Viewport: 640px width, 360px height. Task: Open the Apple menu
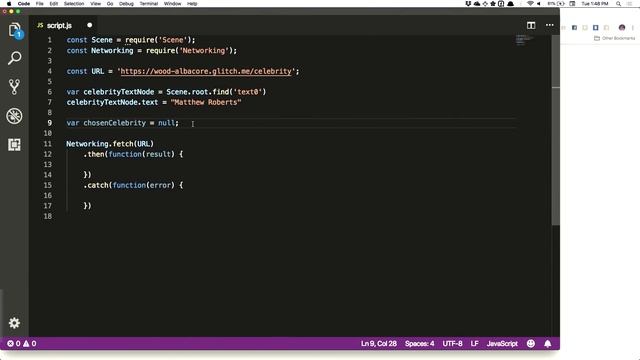click(9, 4)
